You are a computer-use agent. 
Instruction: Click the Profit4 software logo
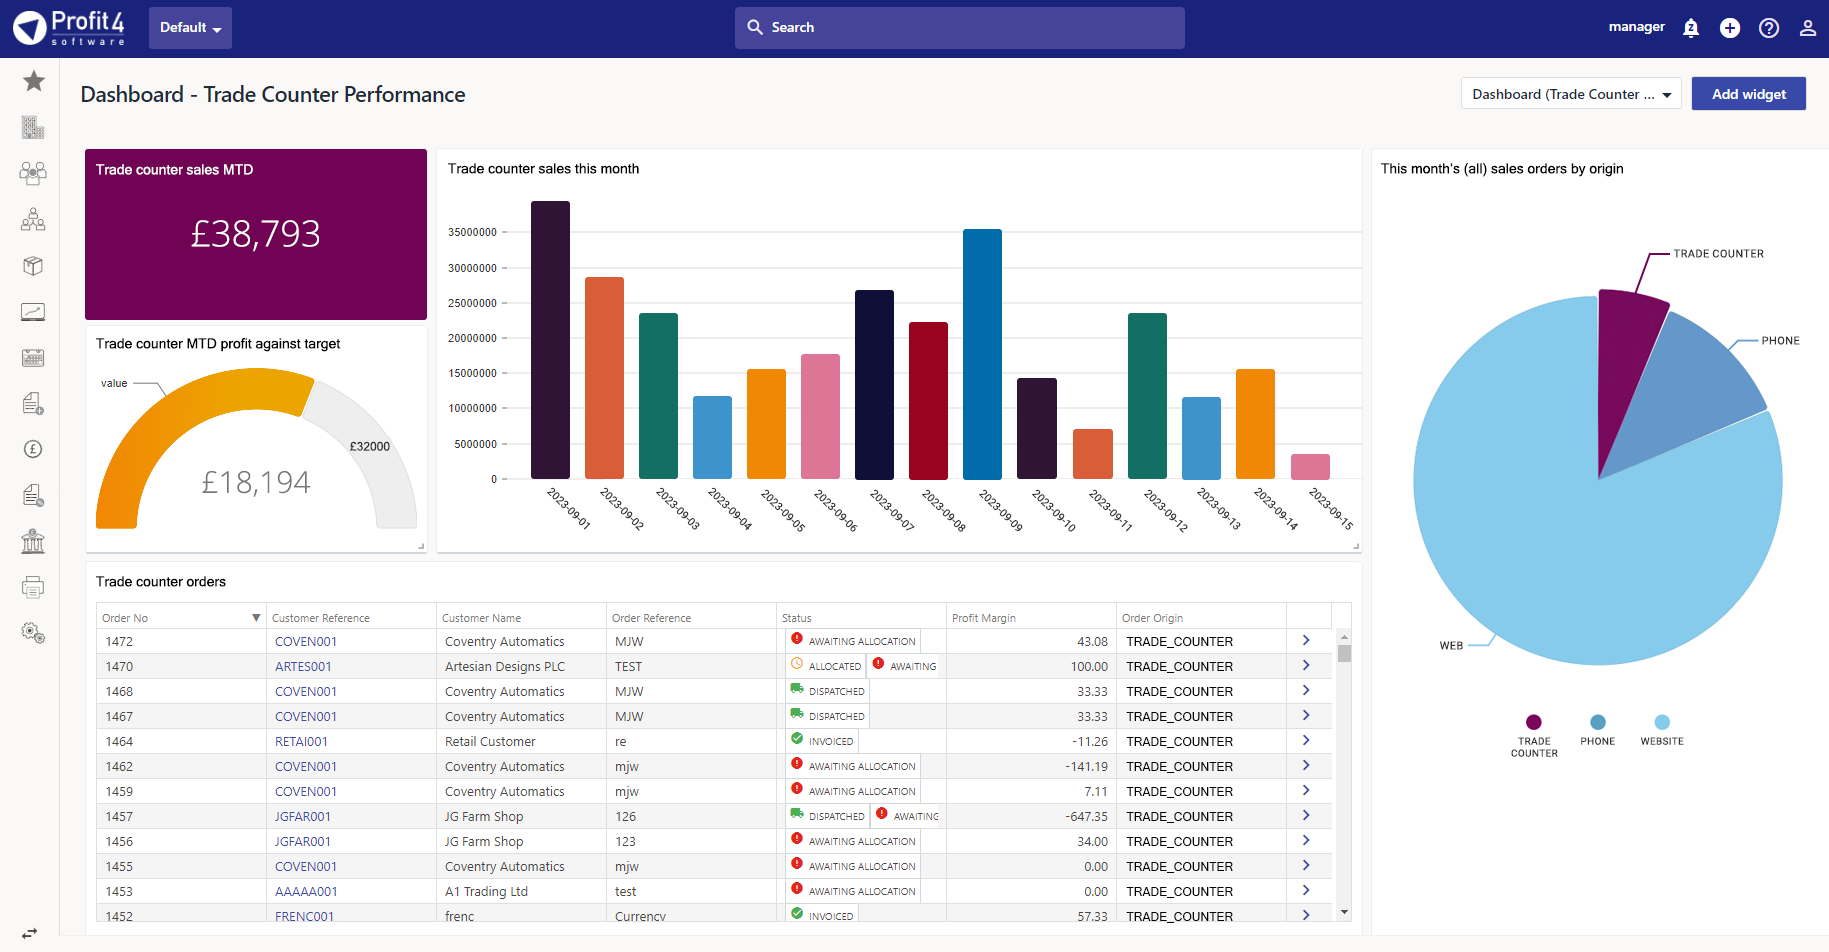(69, 28)
